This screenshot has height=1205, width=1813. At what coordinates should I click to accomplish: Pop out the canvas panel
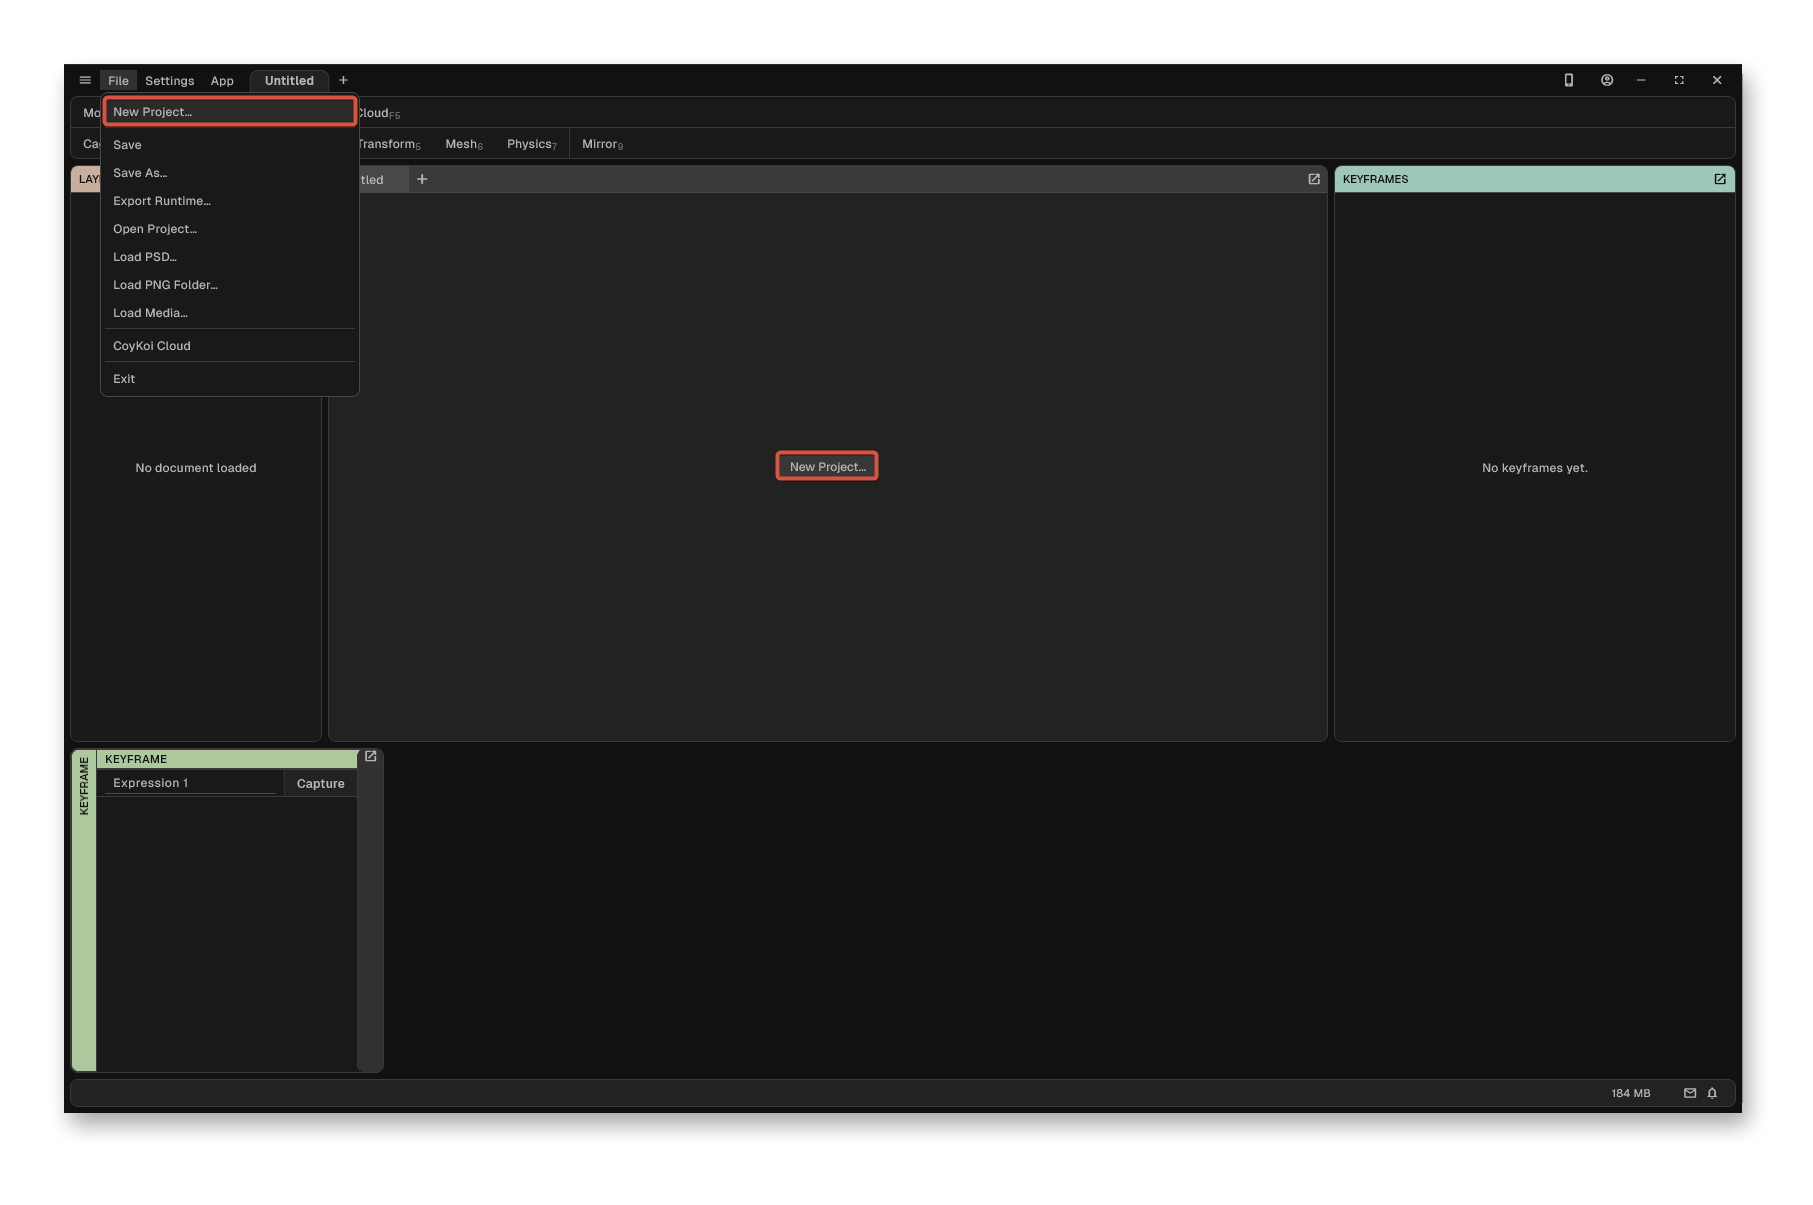[x=1314, y=179]
